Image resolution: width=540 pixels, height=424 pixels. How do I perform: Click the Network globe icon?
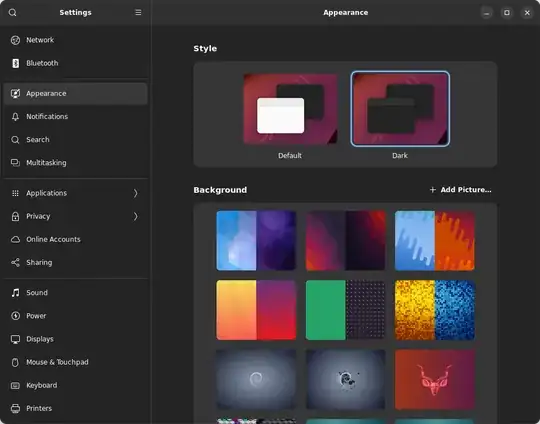pos(15,40)
